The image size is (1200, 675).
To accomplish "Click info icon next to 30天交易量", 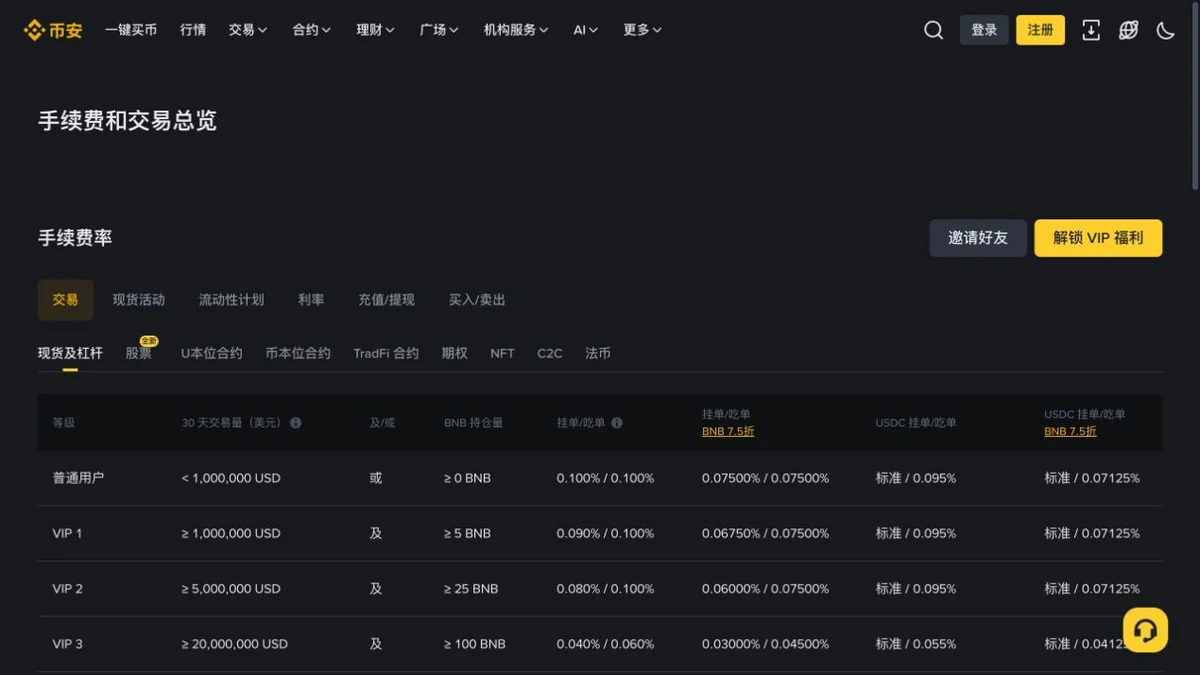I will pos(296,423).
